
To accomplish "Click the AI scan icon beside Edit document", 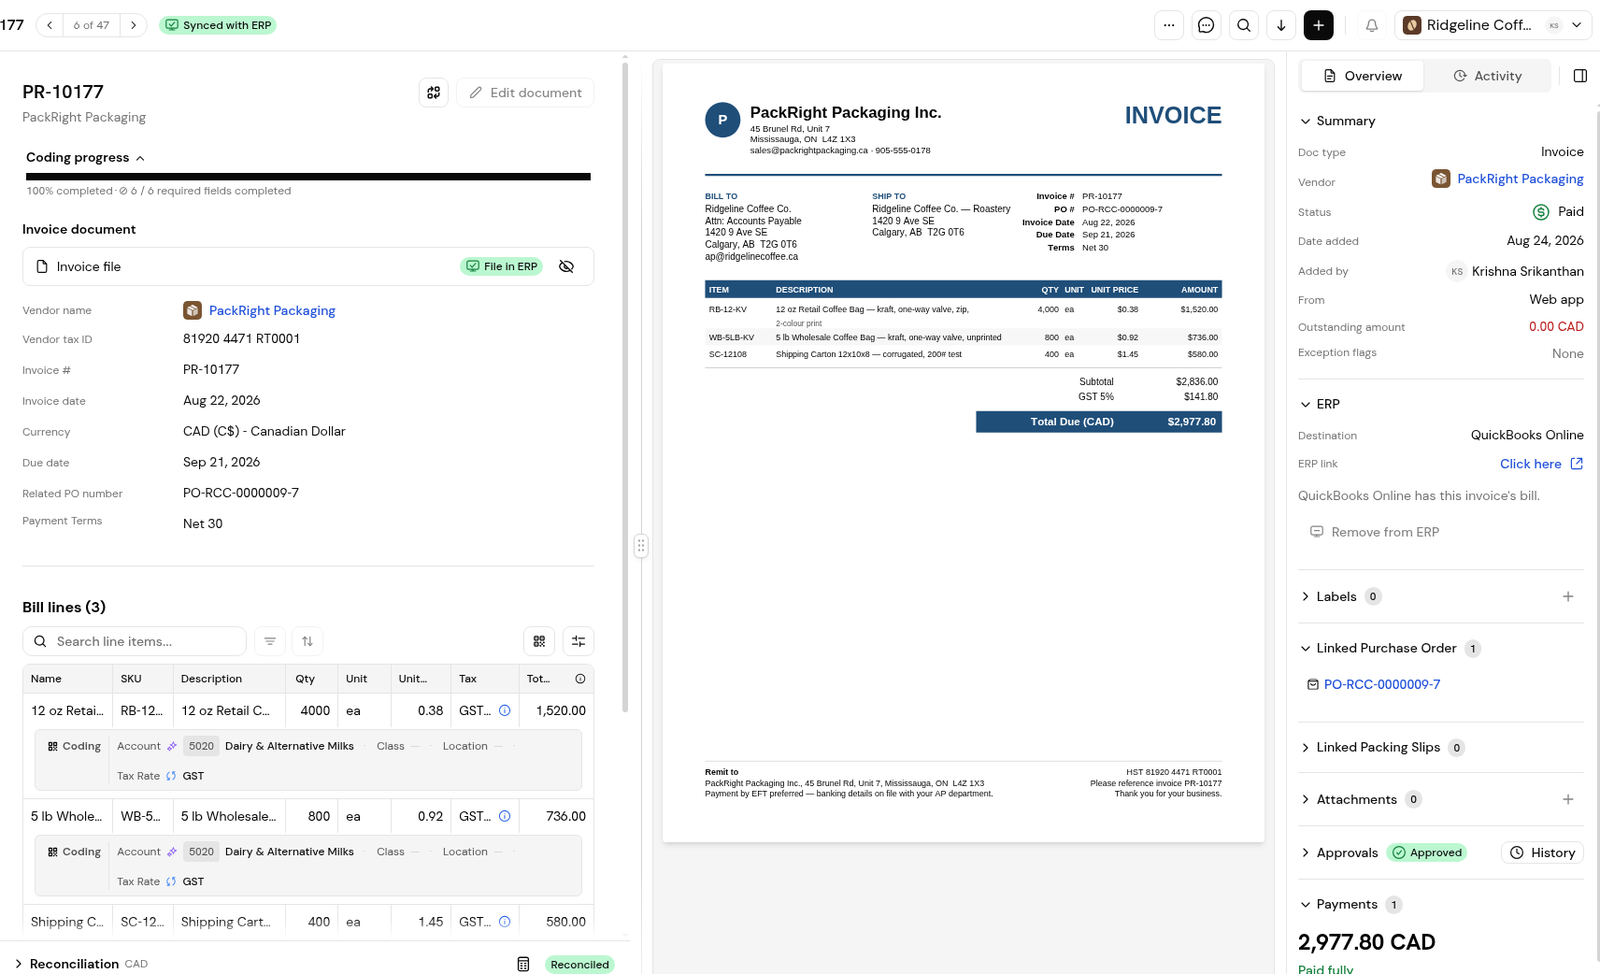I will click(434, 93).
